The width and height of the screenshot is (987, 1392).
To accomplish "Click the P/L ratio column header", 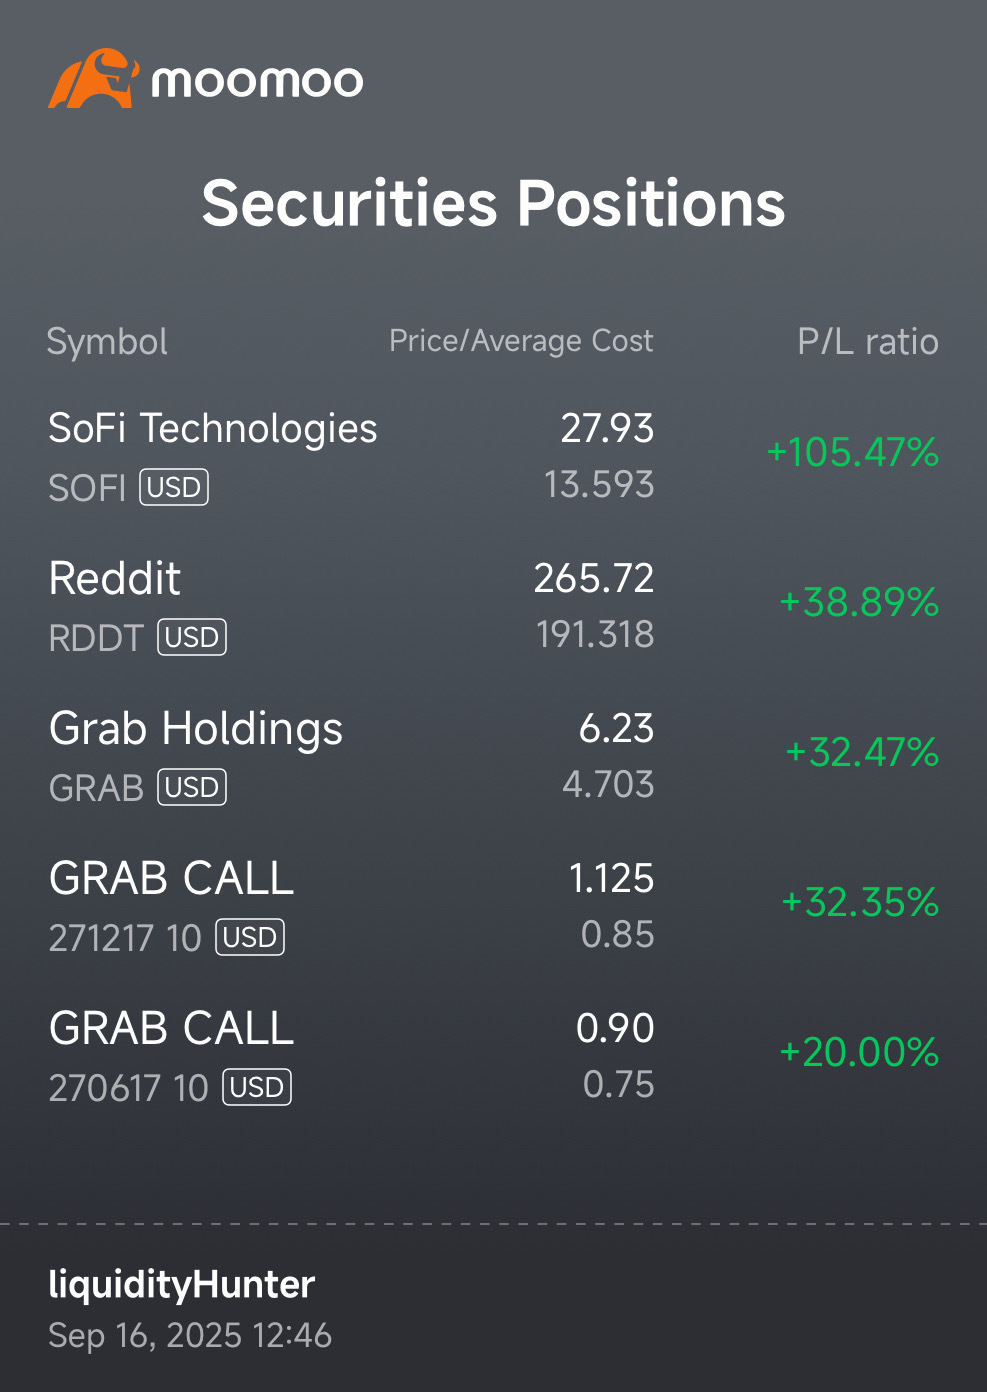I will pos(868,342).
